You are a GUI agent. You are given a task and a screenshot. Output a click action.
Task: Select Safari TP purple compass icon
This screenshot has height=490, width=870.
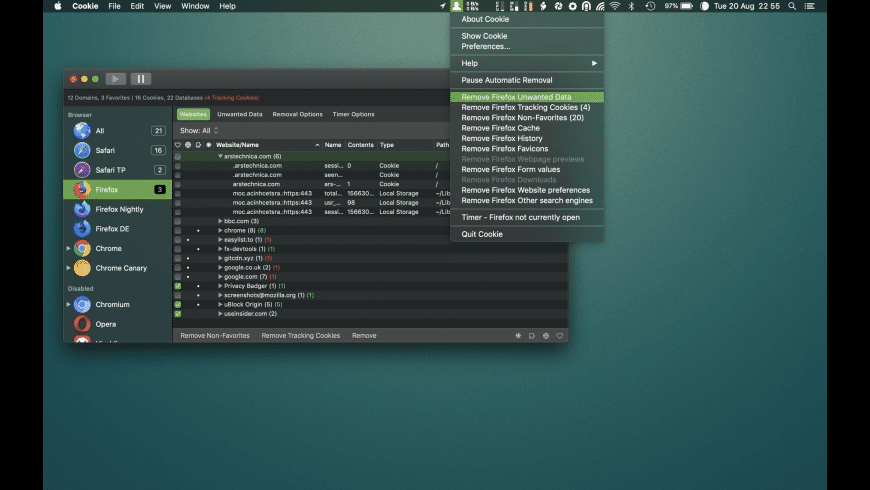pyautogui.click(x=82, y=170)
